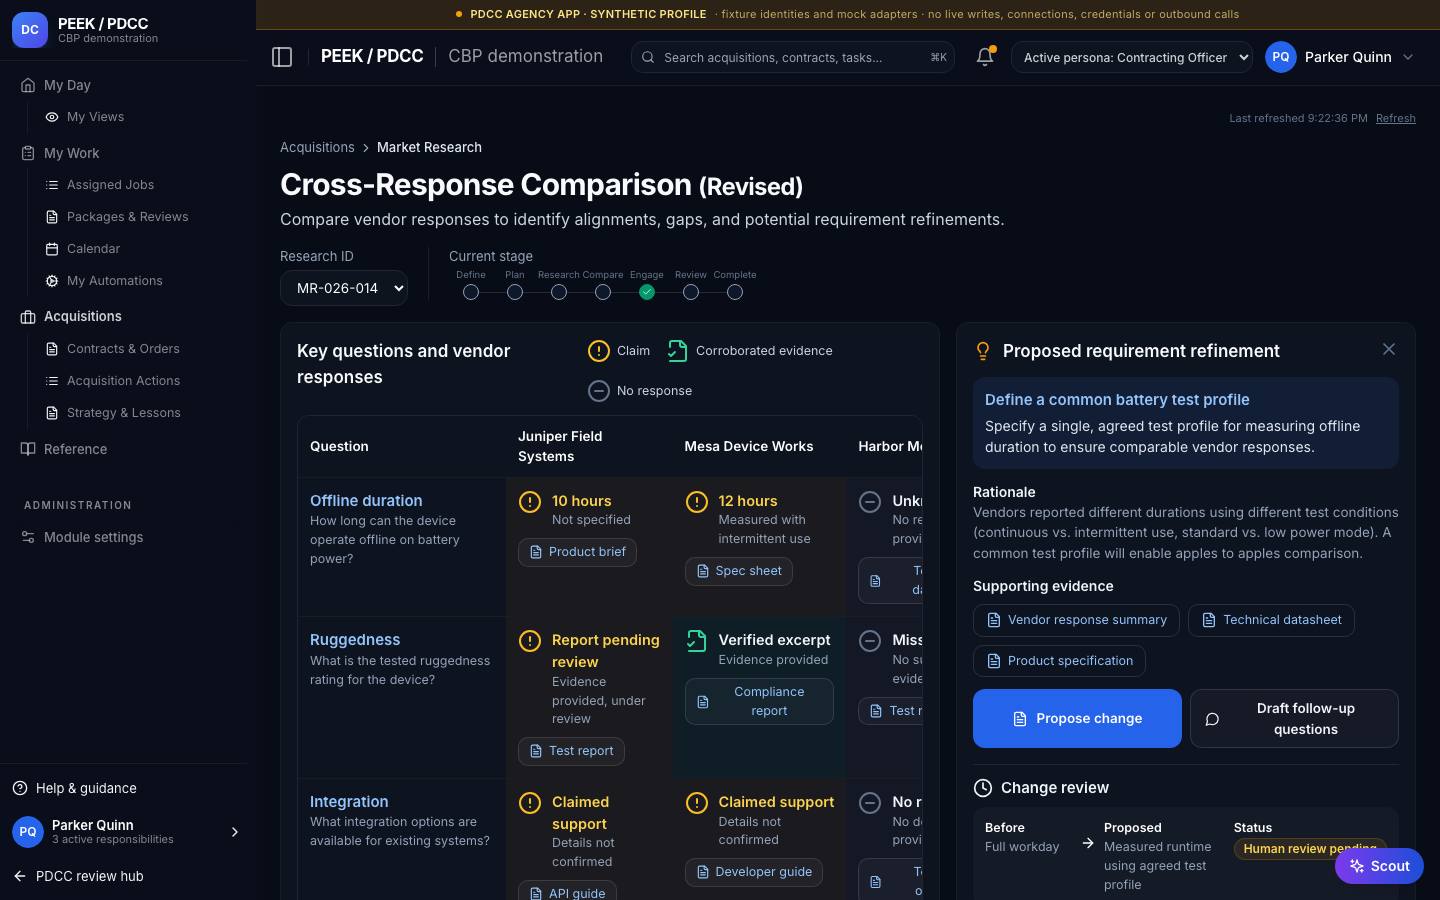Image resolution: width=1440 pixels, height=900 pixels.
Task: Click the claim warning icon beside 10 hours
Action: (x=530, y=502)
